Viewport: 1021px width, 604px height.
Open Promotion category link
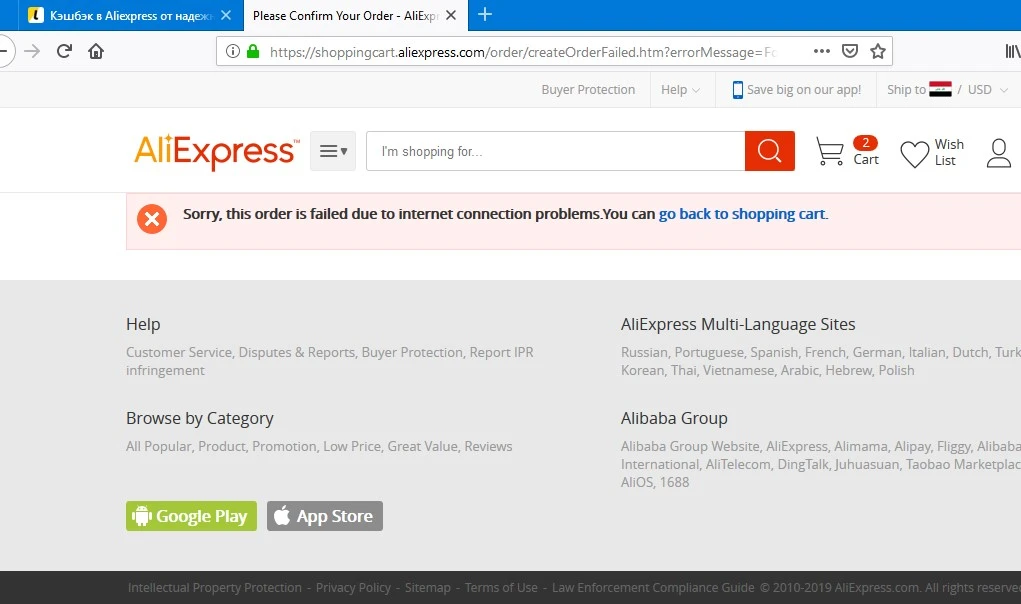[x=284, y=446]
